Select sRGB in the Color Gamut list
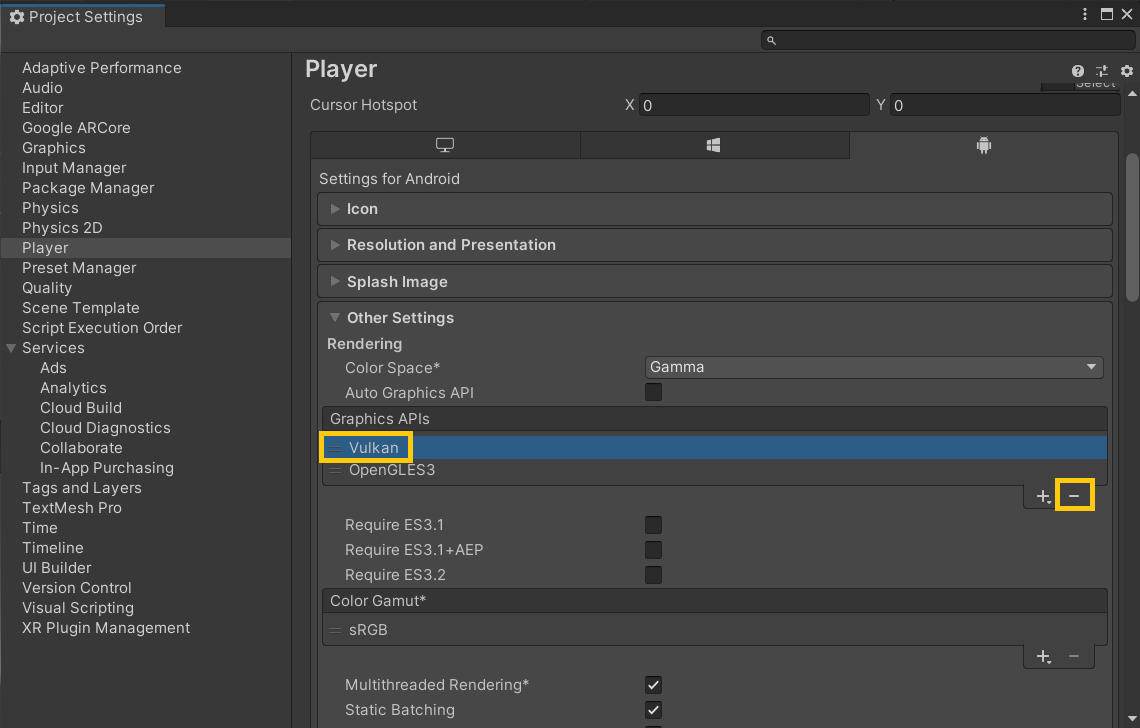Viewport: 1140px width, 728px height. [715, 630]
